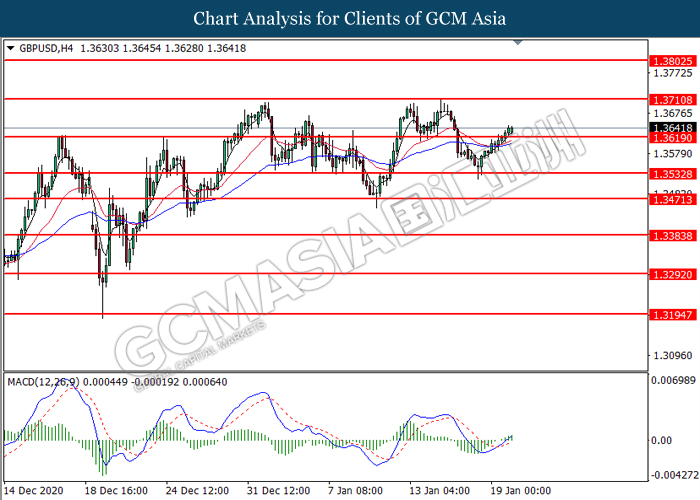Screen dimensions: 700x500
Task: Click the 1.36765 price axis value
Action: click(x=673, y=113)
